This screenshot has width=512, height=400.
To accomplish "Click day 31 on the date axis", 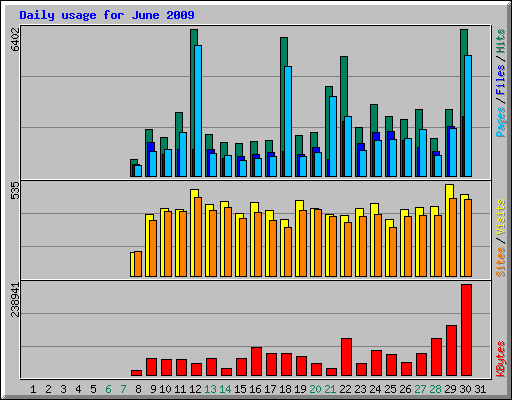I will click(480, 389).
